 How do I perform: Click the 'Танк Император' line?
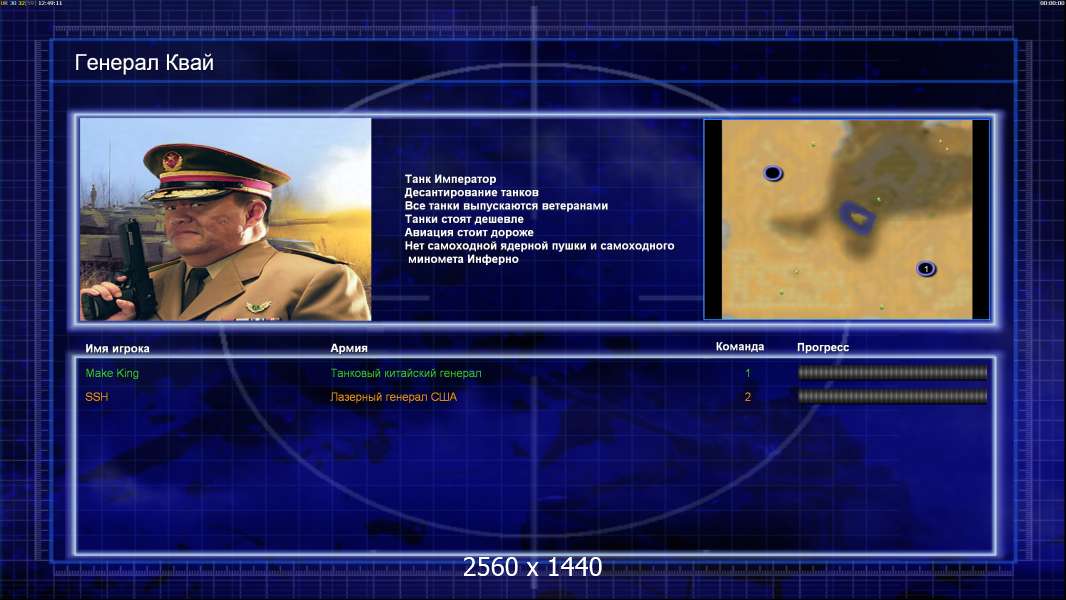coord(450,179)
